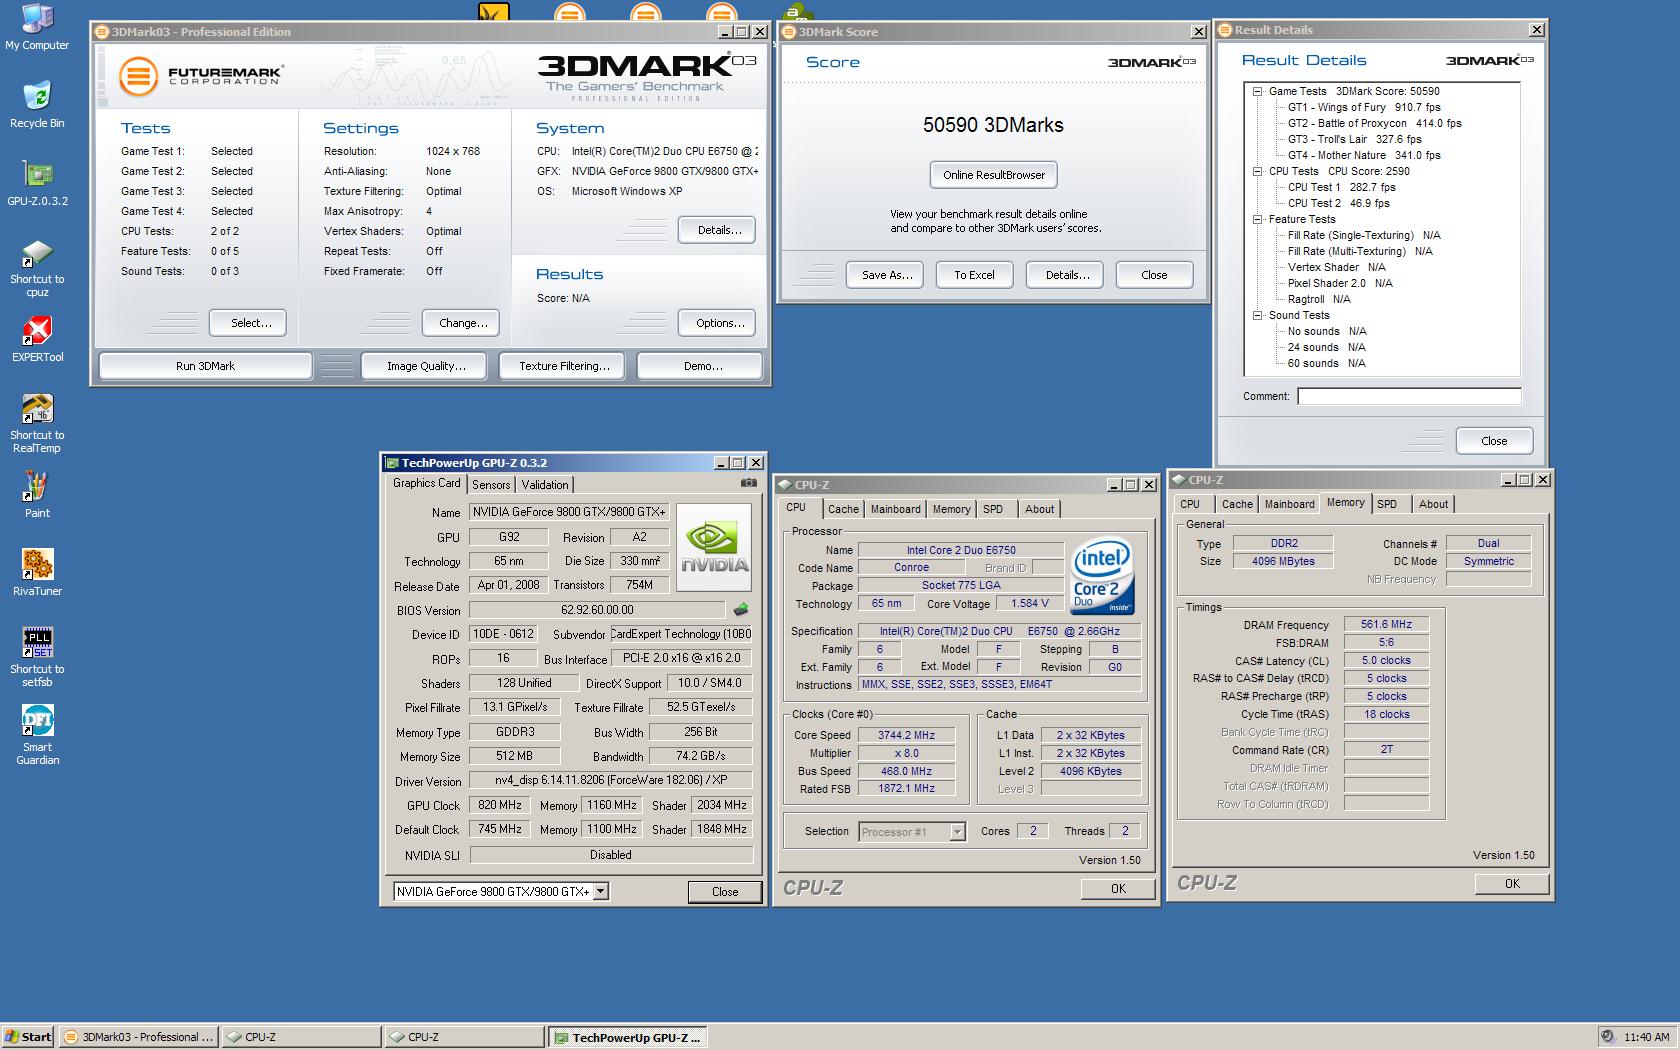Click Intel Core 2 Duo logo
Image resolution: width=1680 pixels, height=1050 pixels.
pyautogui.click(x=1102, y=577)
